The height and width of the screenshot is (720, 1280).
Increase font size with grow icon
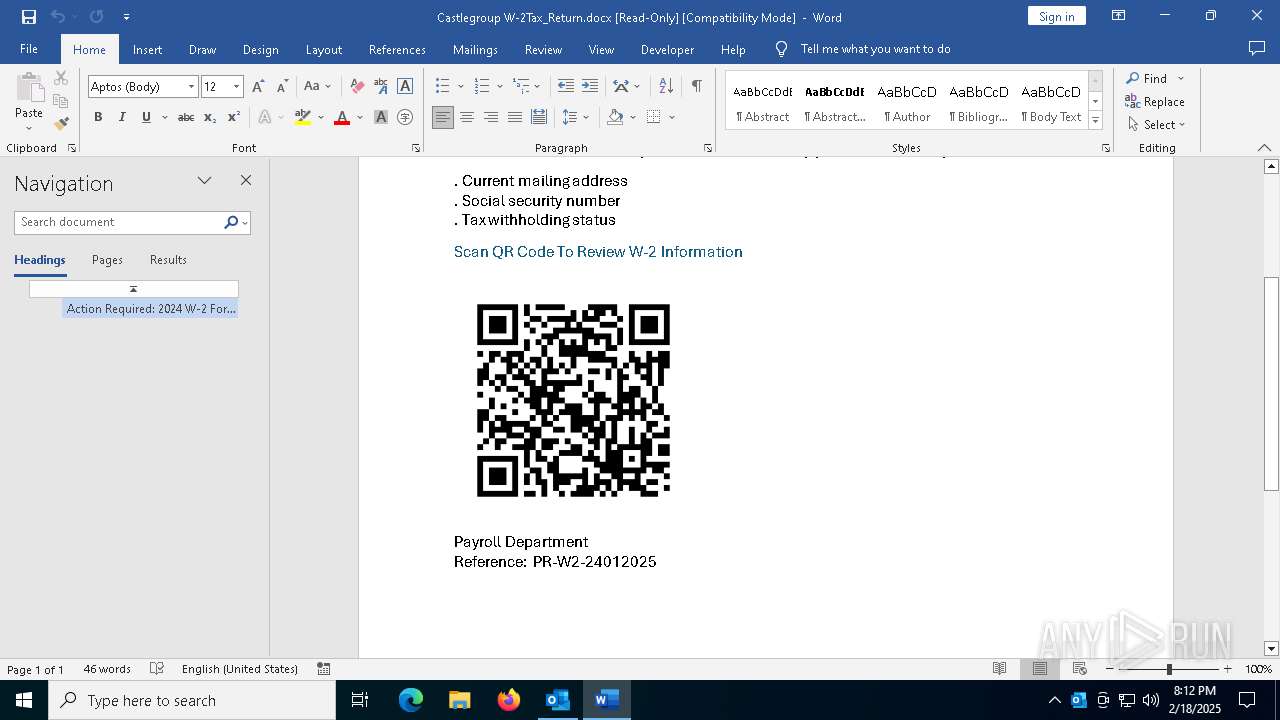(x=258, y=87)
